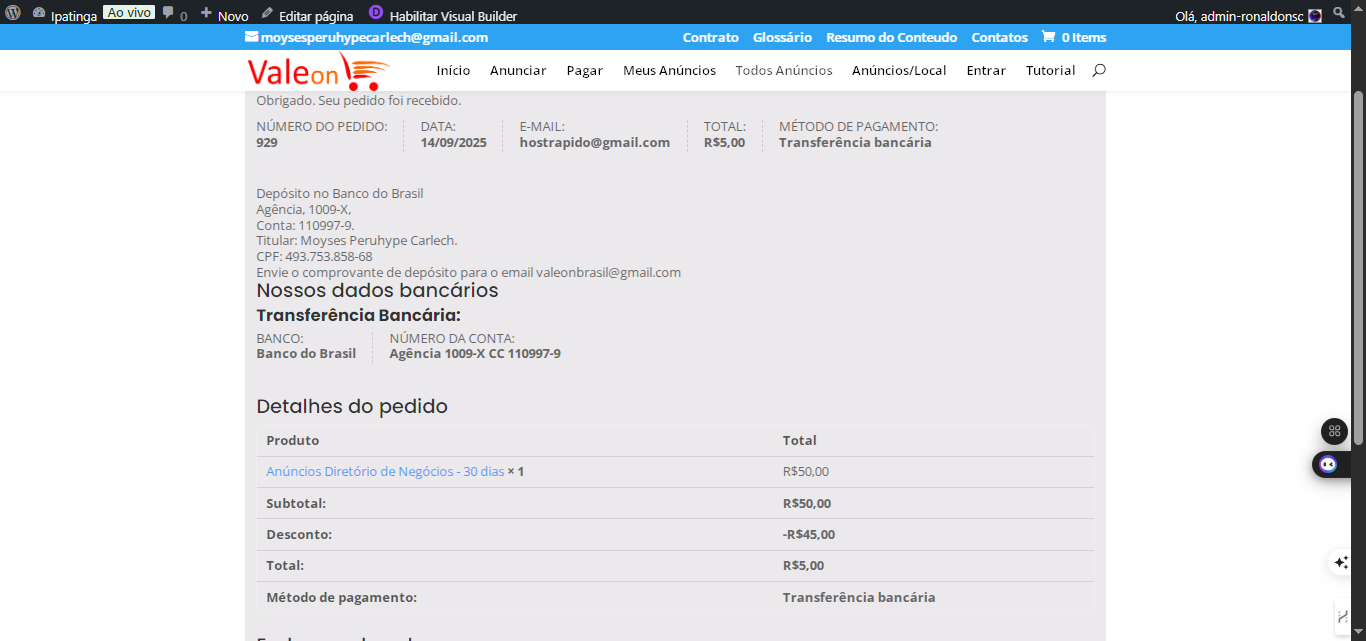
Task: Open the floating four-squares apps icon
Action: tap(1334, 431)
